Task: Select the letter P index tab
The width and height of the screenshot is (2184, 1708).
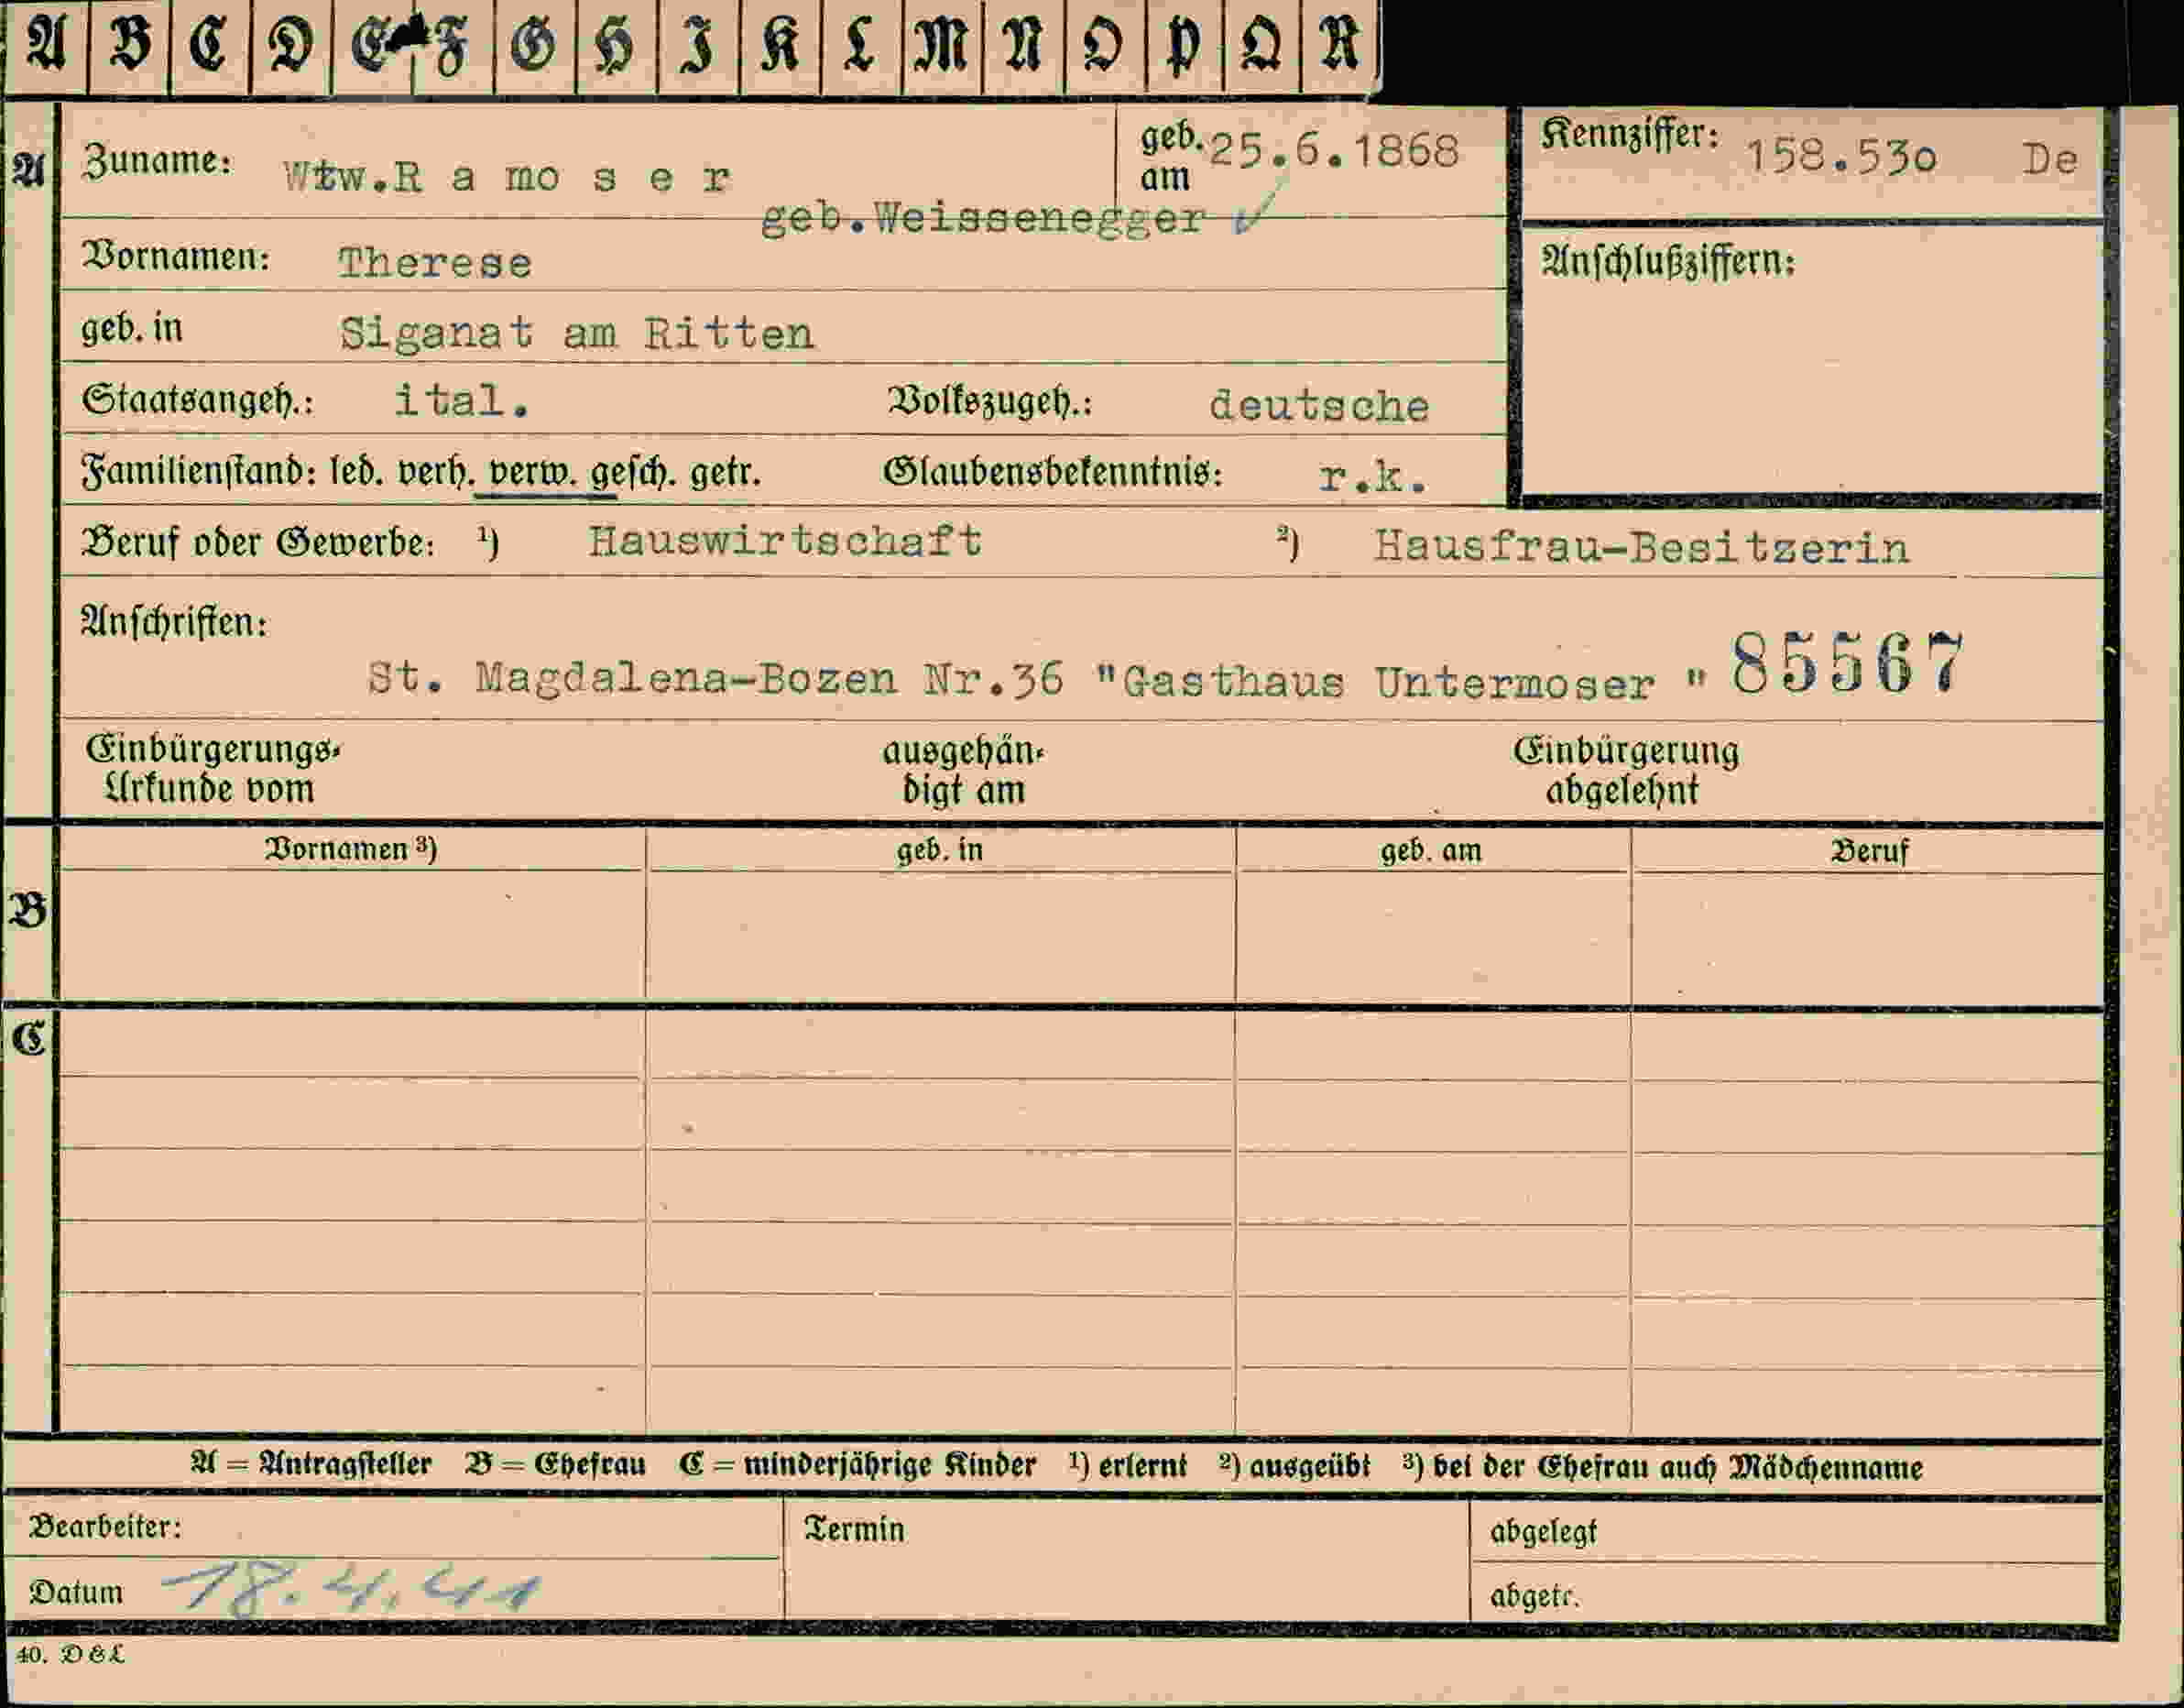Action: coord(1184,46)
